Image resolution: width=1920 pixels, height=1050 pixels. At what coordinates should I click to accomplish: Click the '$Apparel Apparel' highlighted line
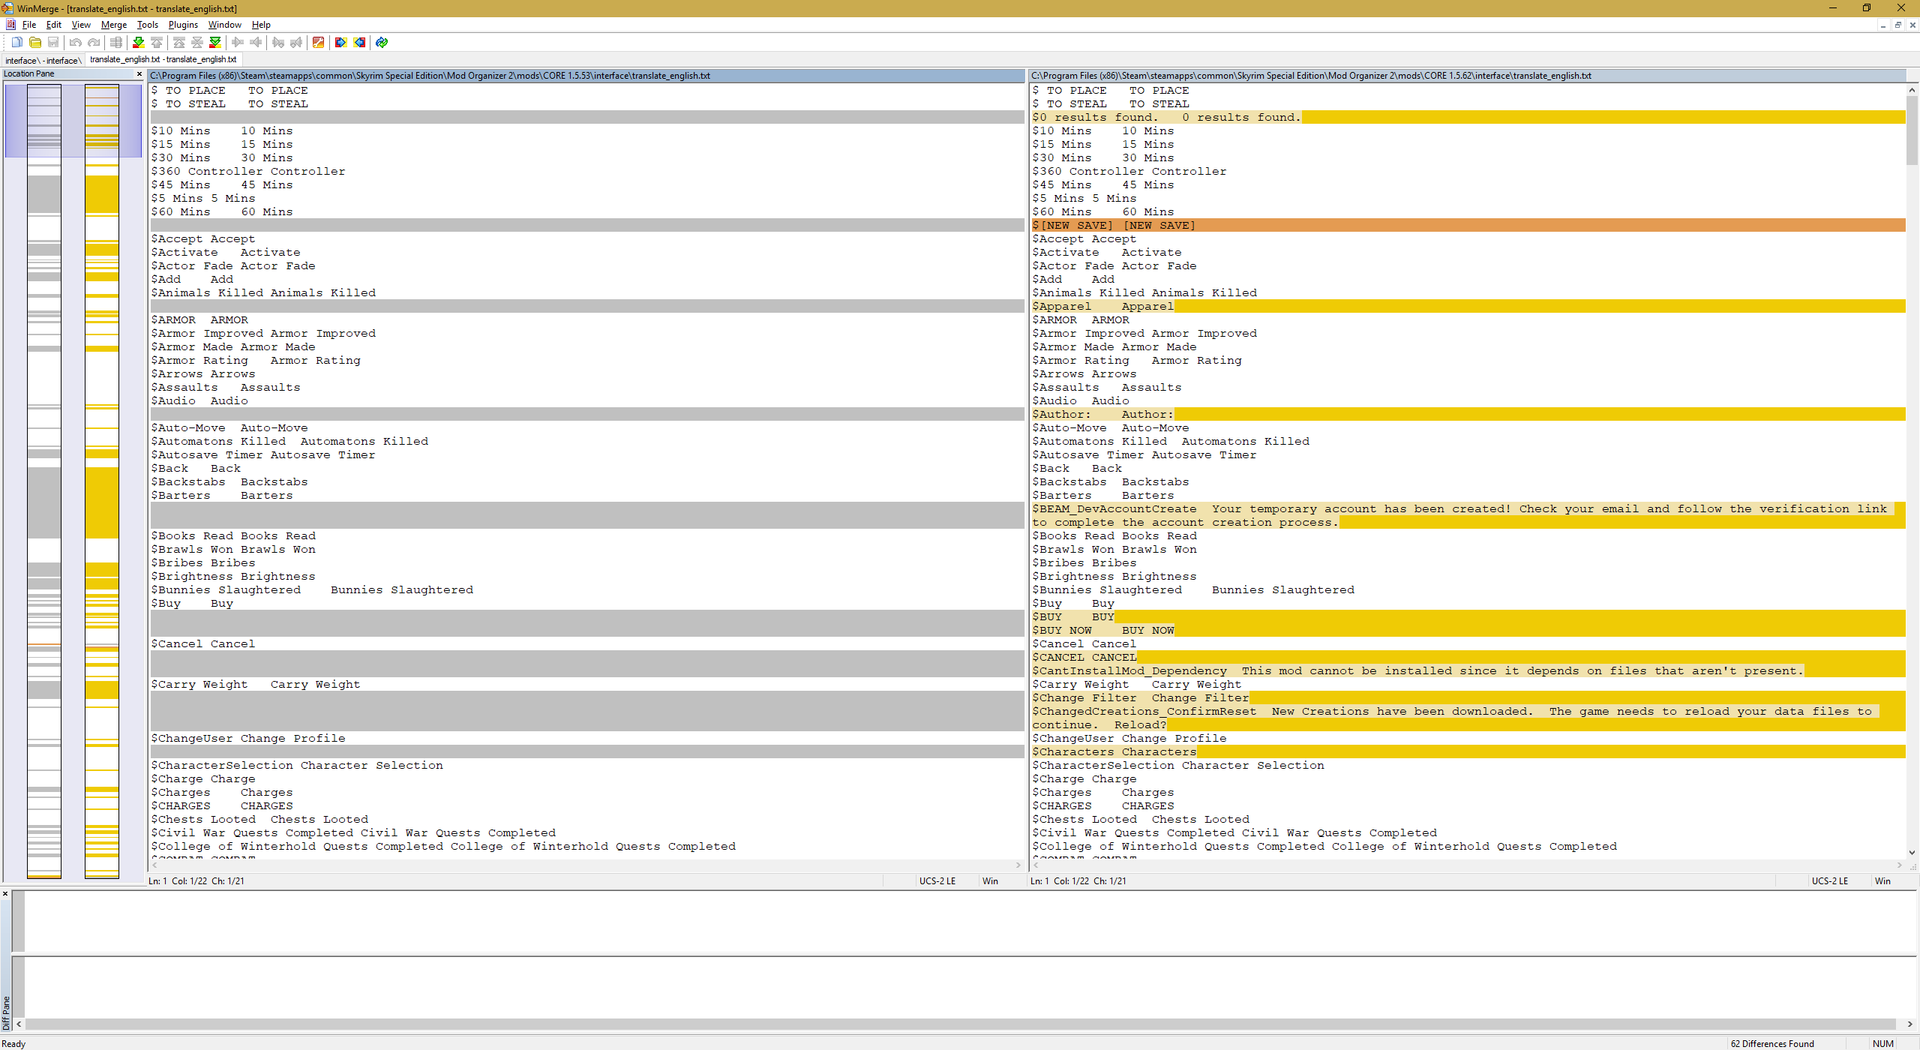tap(1468, 307)
